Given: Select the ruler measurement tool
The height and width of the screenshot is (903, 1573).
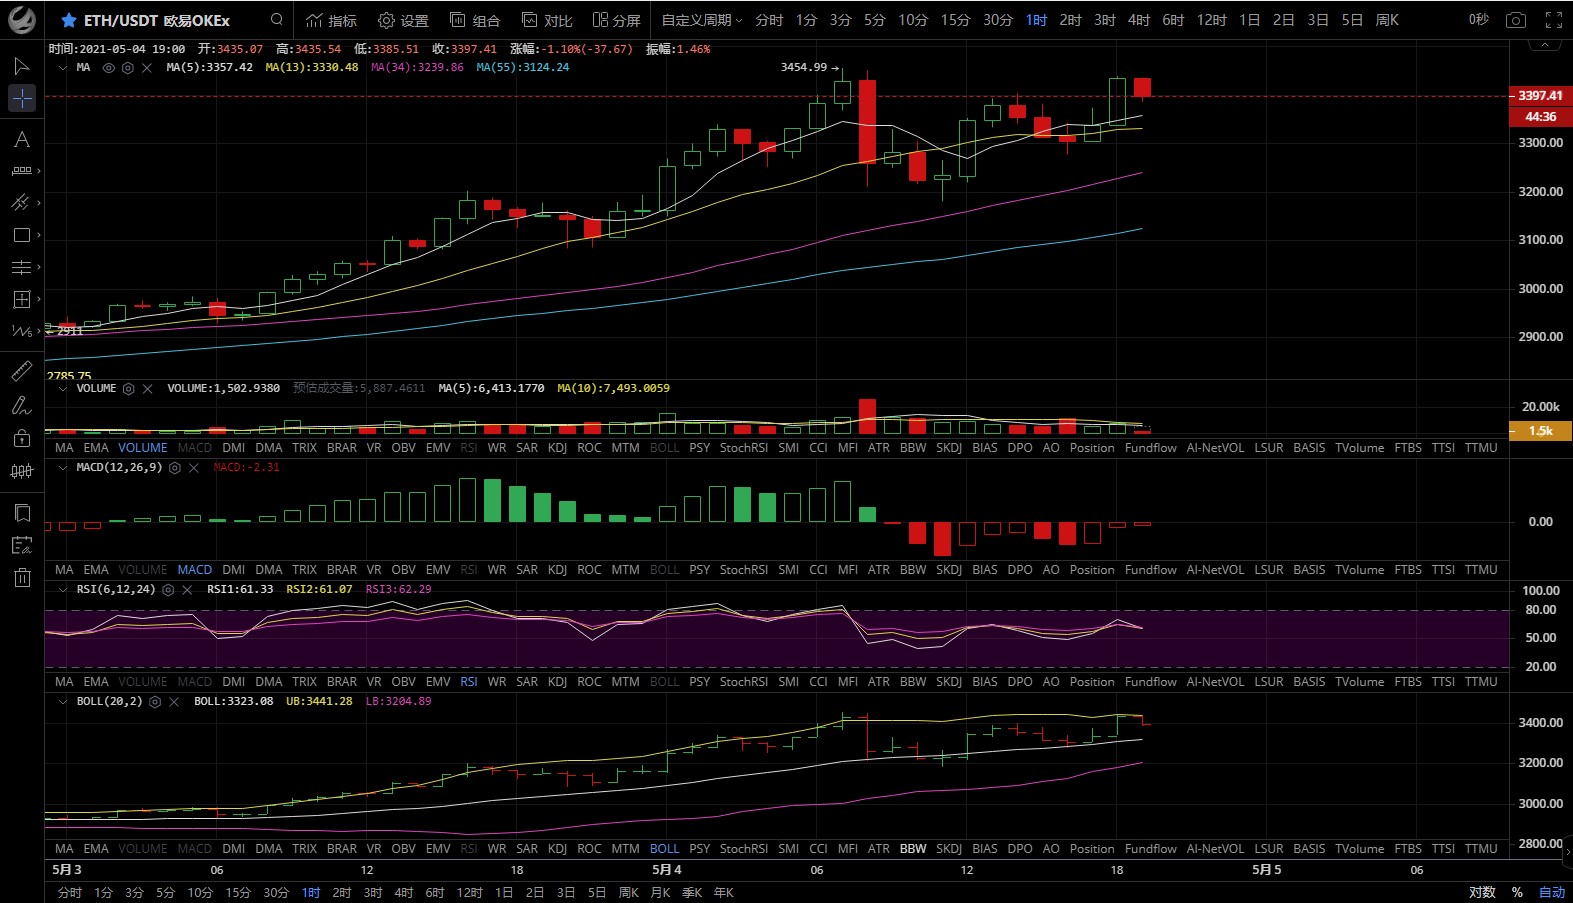Looking at the screenshot, I should tap(21, 372).
